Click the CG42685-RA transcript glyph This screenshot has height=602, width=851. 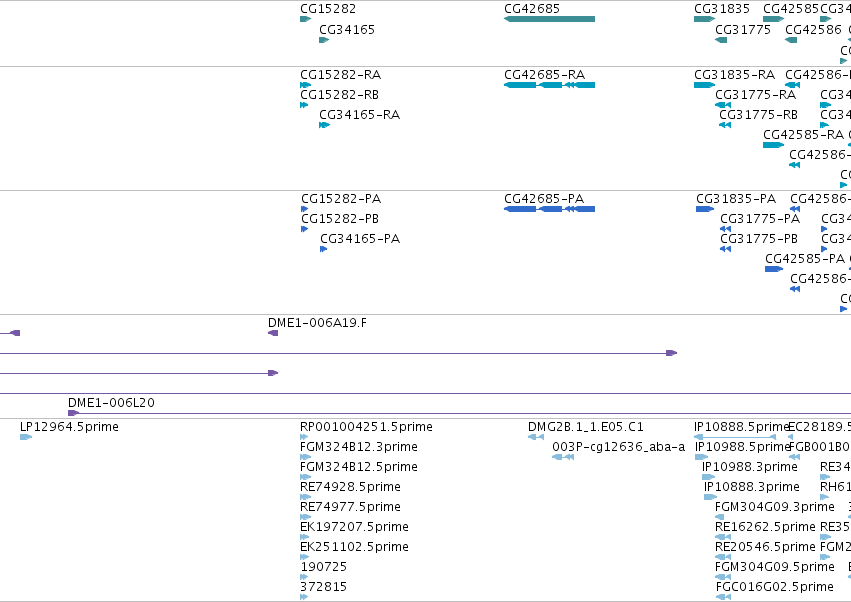click(549, 85)
